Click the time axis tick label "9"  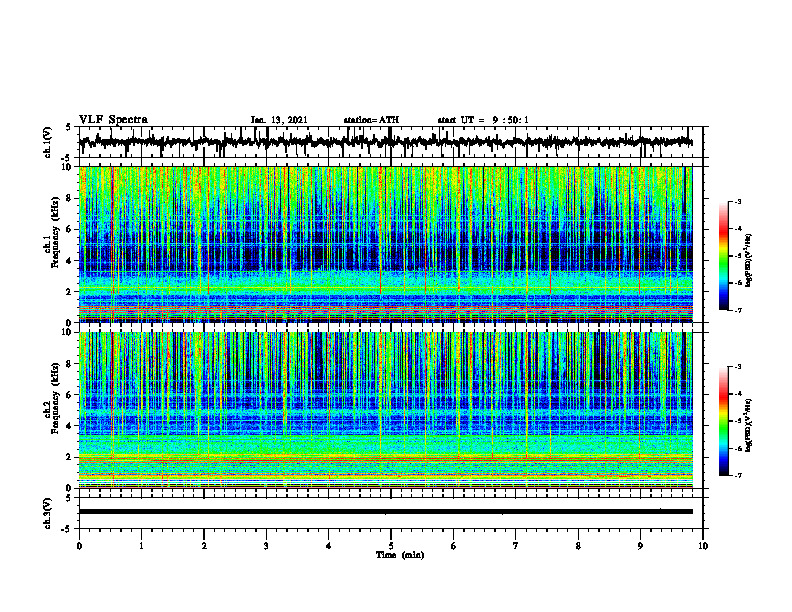pyautogui.click(x=640, y=546)
